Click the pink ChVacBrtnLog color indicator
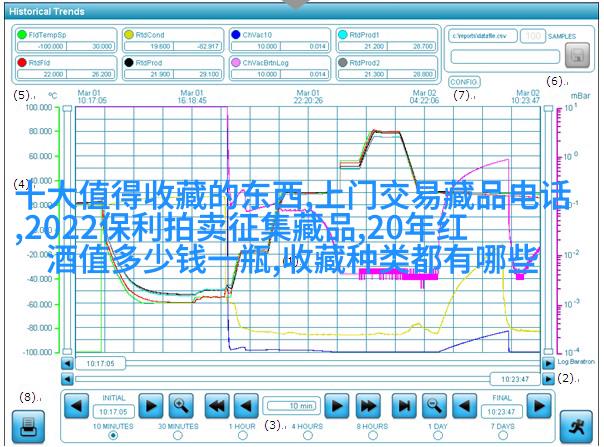 [236, 62]
